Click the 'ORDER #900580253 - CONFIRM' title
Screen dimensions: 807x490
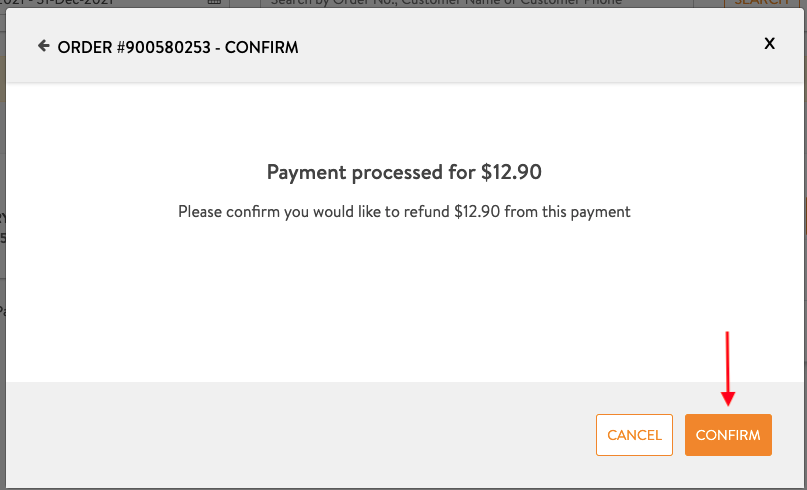pyautogui.click(x=178, y=47)
